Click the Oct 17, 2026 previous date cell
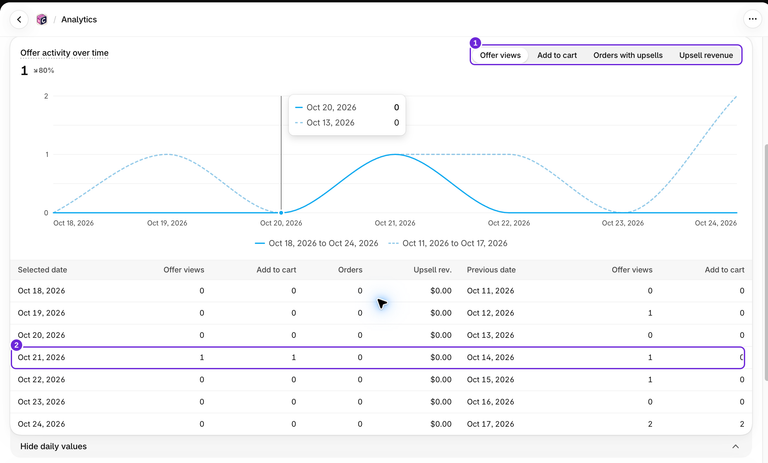 point(490,424)
